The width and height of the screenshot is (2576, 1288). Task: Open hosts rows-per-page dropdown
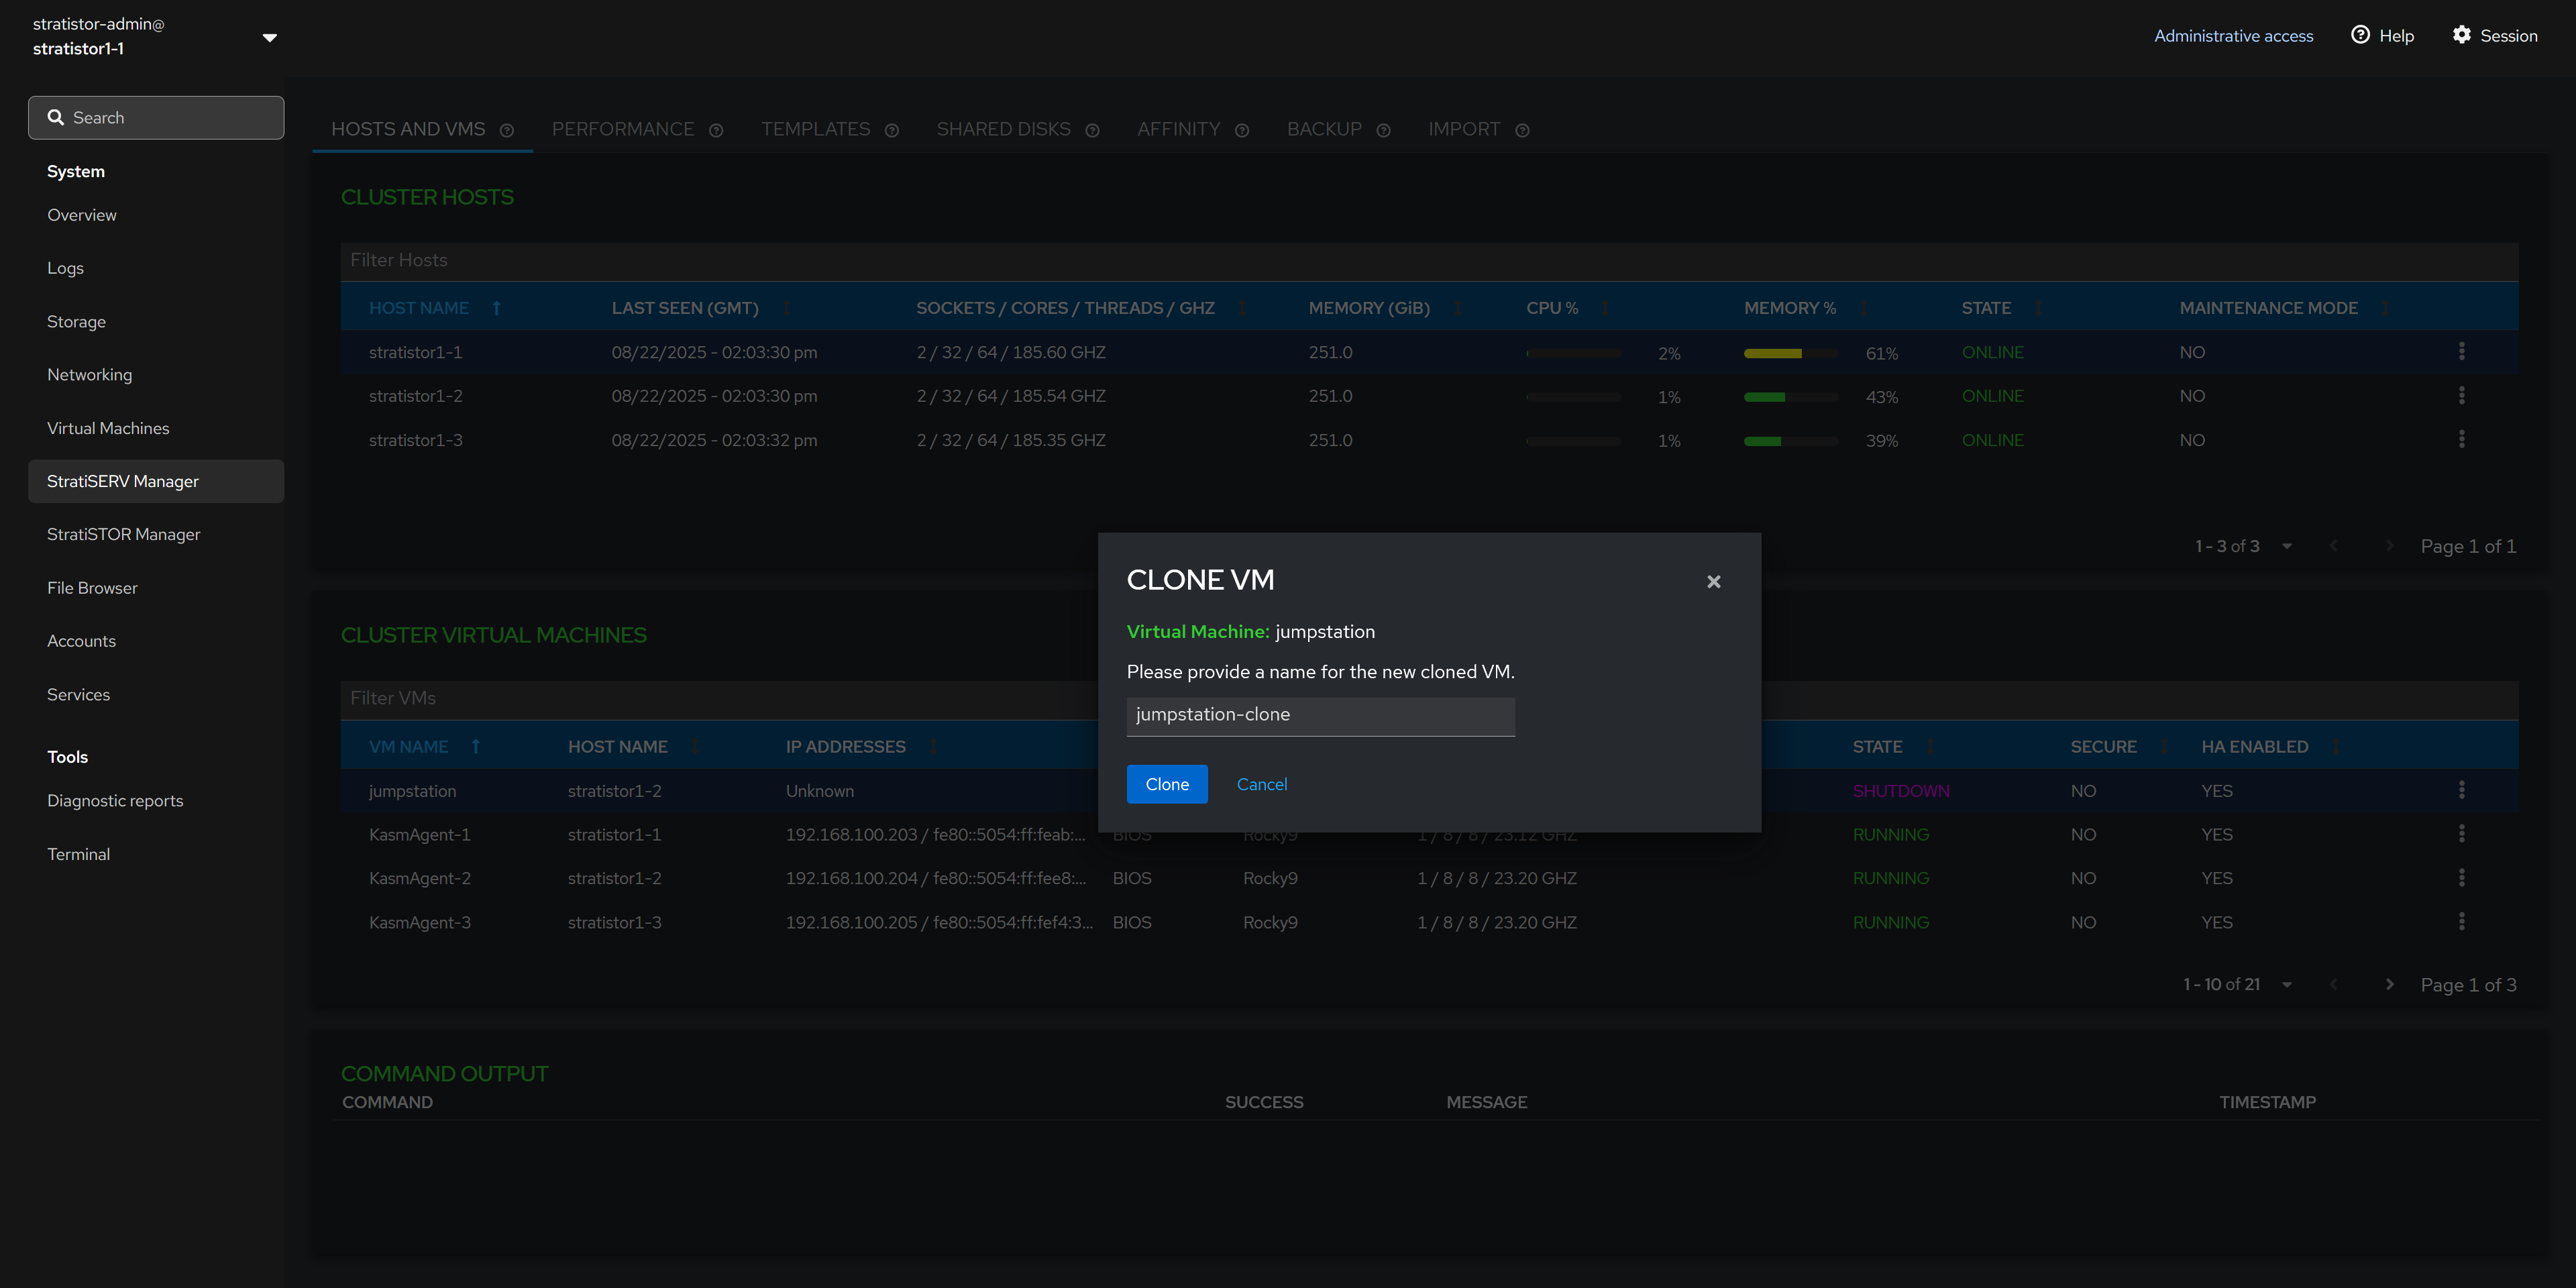pos(2286,546)
